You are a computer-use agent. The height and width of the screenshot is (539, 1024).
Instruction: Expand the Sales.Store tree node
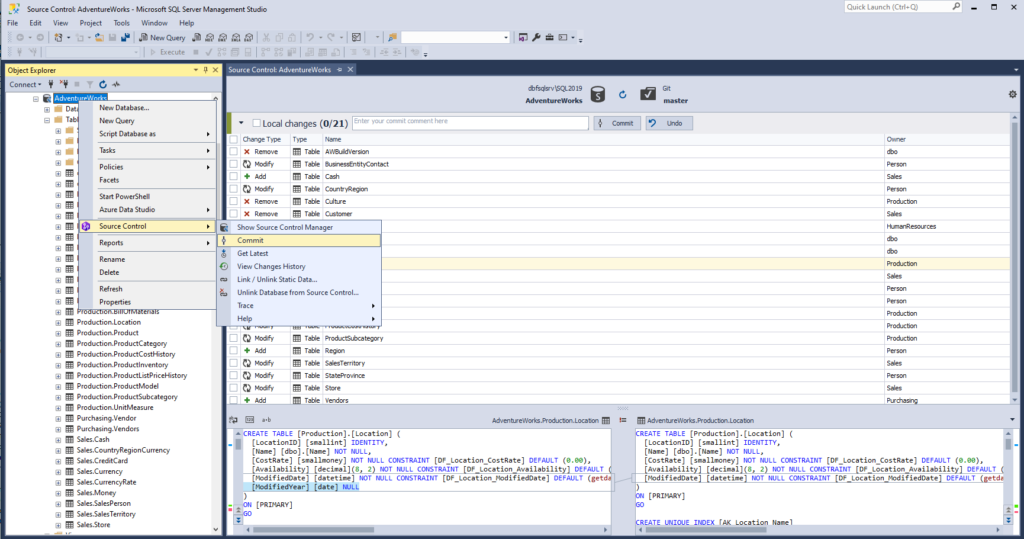[58, 525]
